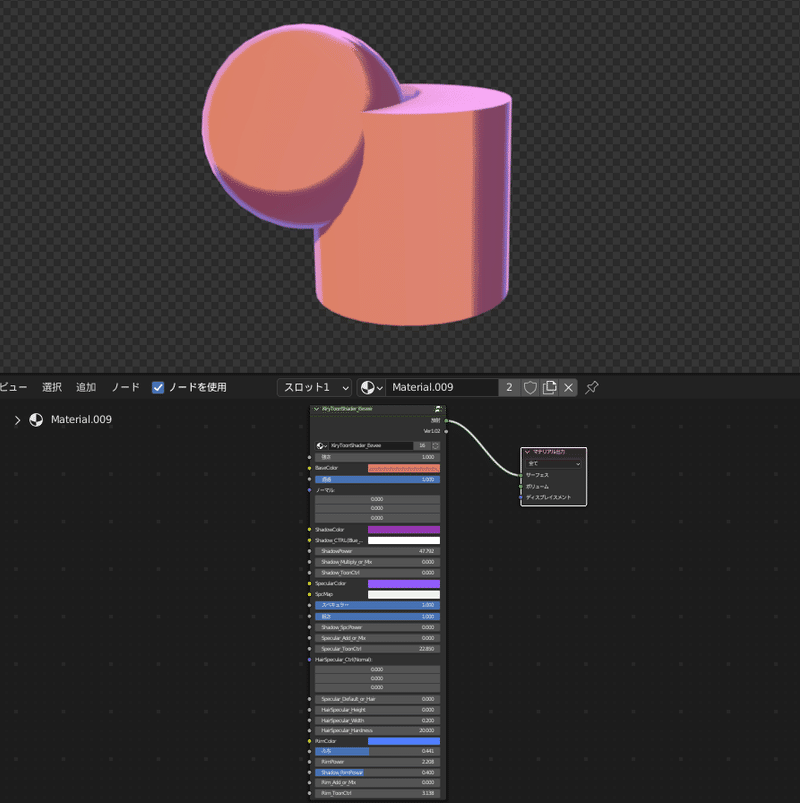Click the node group name field in the node
800x803 pixels.
pyautogui.click(x=371, y=446)
